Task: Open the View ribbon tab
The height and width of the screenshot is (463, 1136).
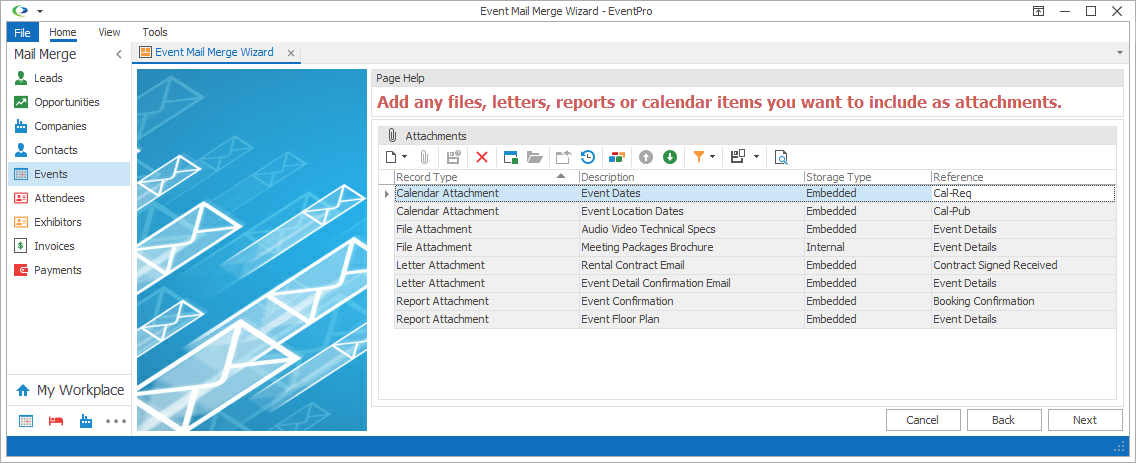Action: coord(109,32)
